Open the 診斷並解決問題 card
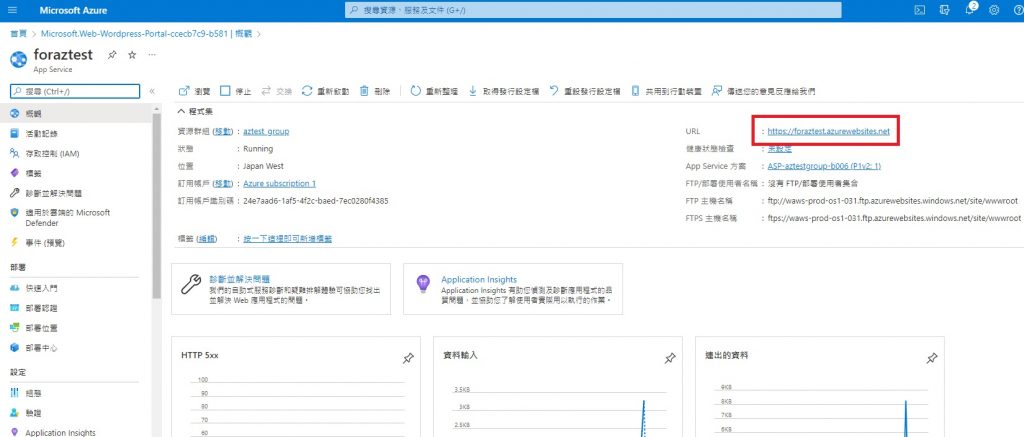 pos(281,289)
